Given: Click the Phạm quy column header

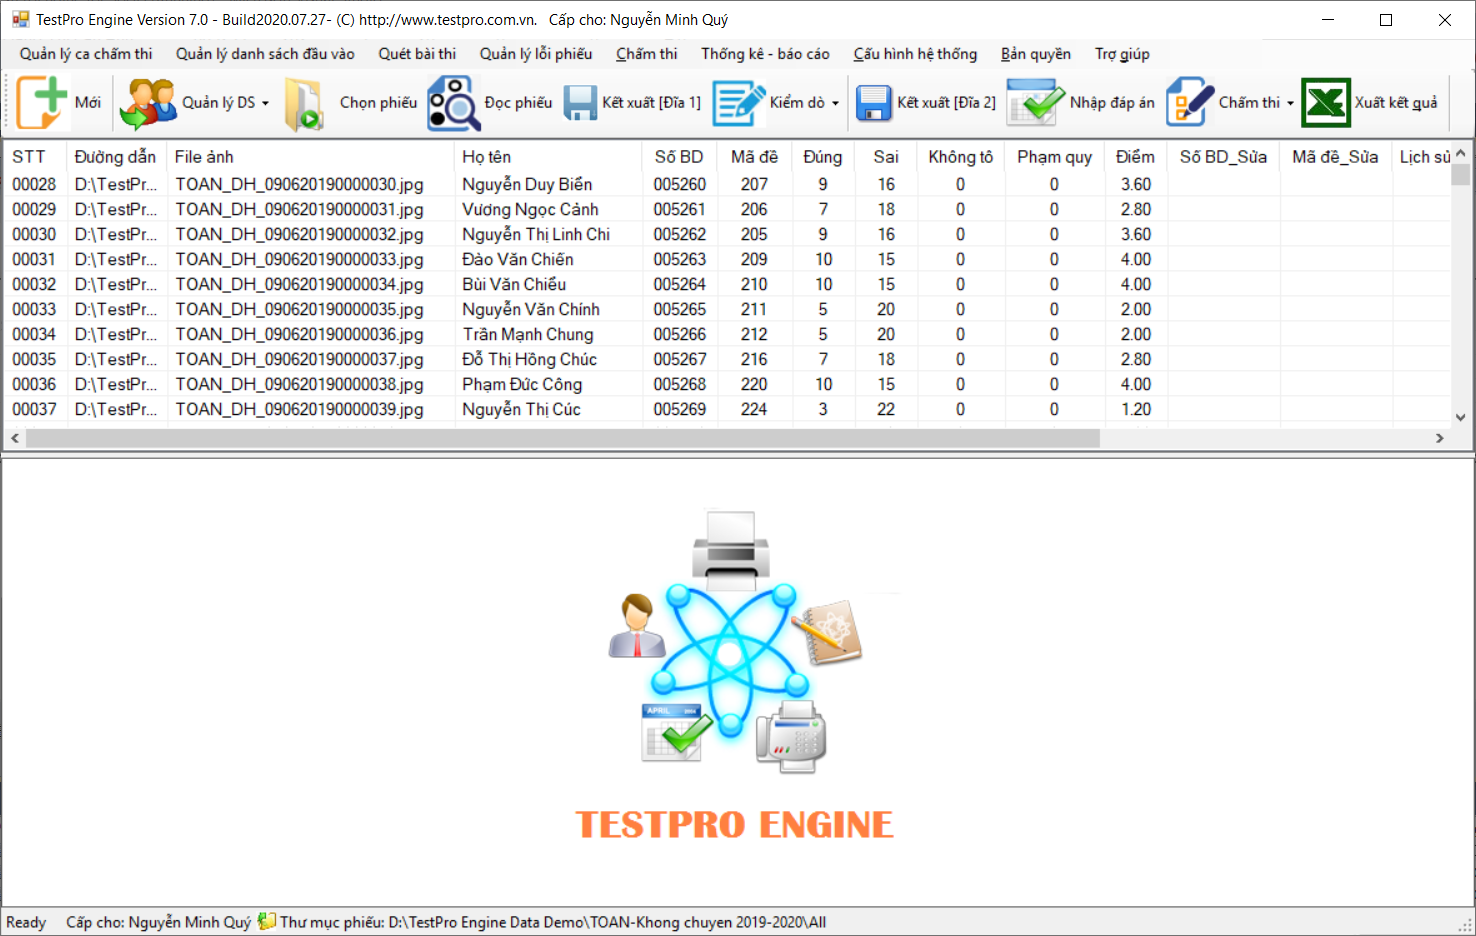Looking at the screenshot, I should [x=1054, y=157].
